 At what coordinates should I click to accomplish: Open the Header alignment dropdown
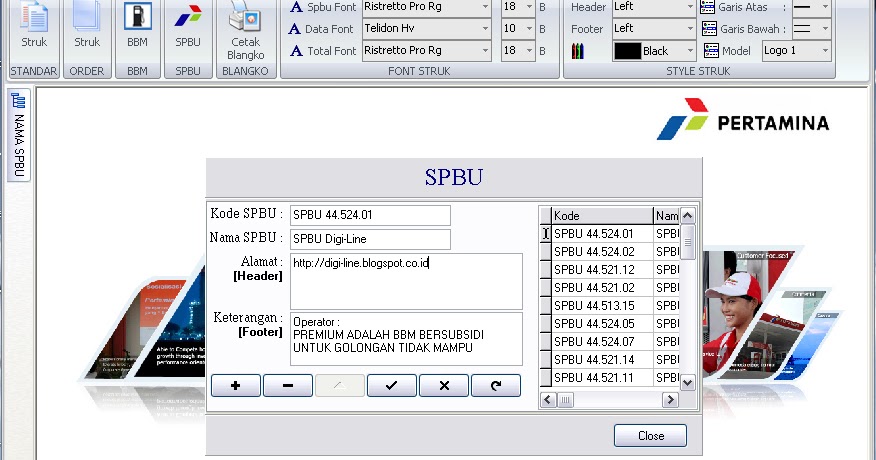(690, 7)
